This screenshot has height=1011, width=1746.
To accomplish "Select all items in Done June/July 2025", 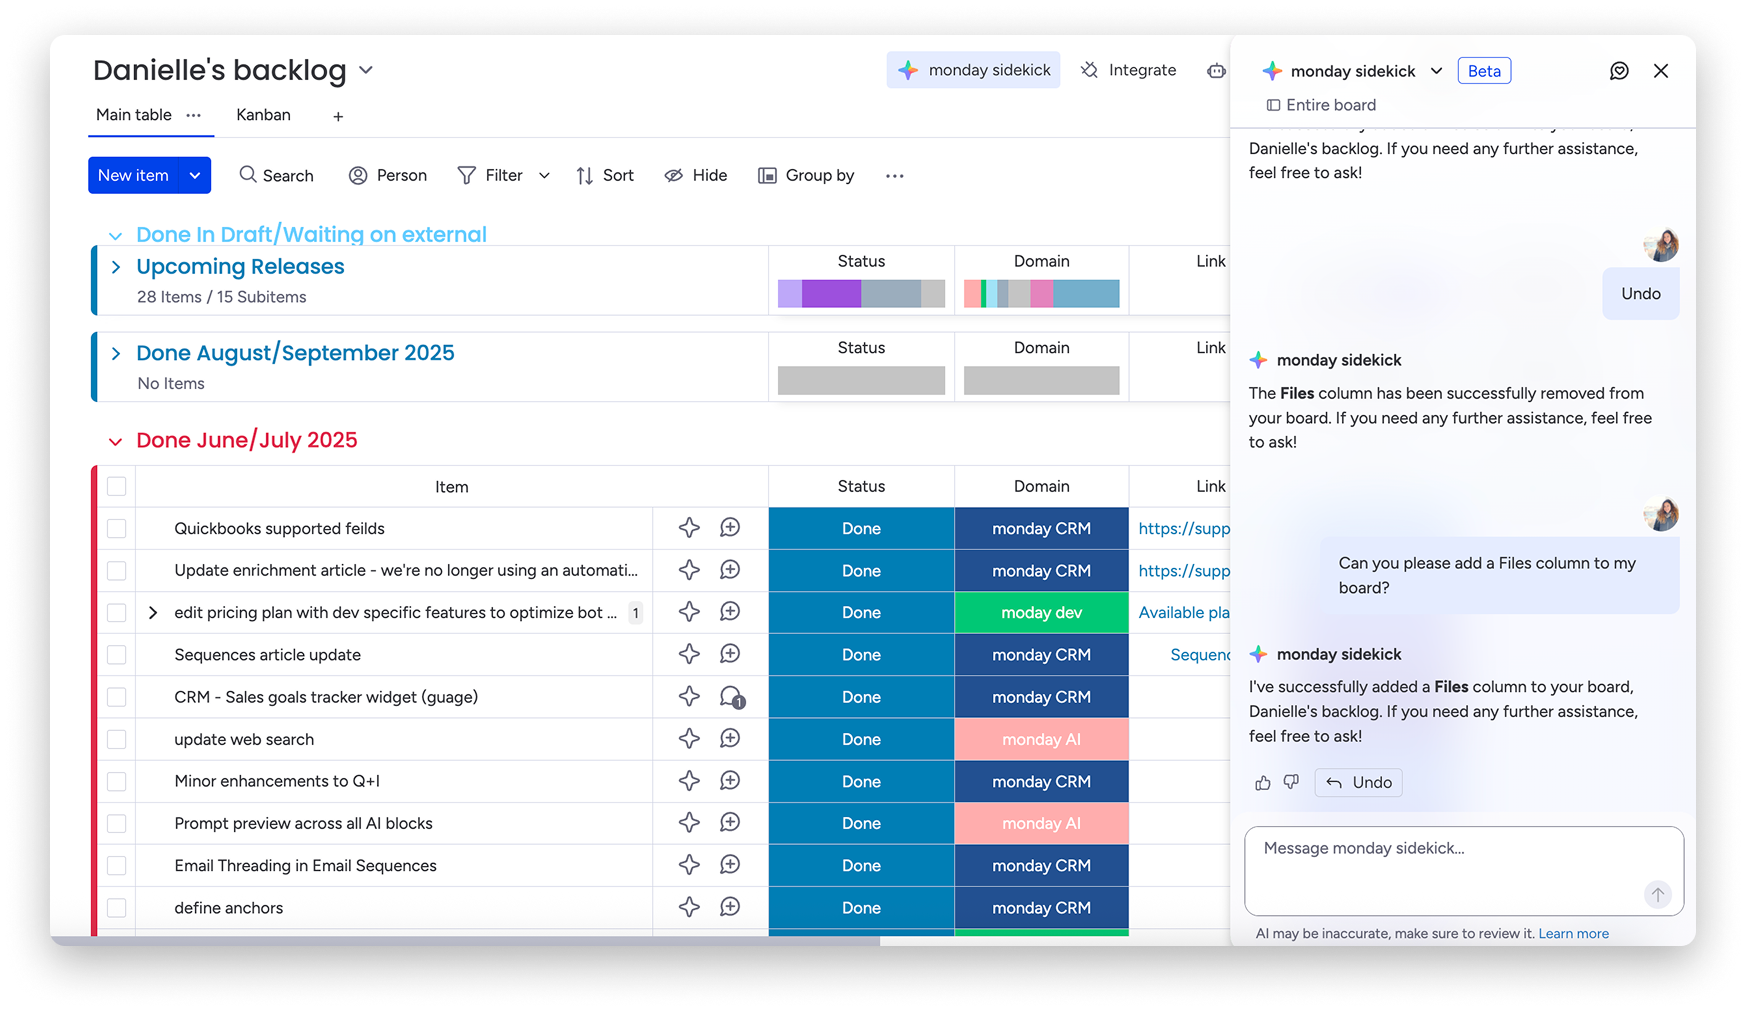I will pos(117,486).
